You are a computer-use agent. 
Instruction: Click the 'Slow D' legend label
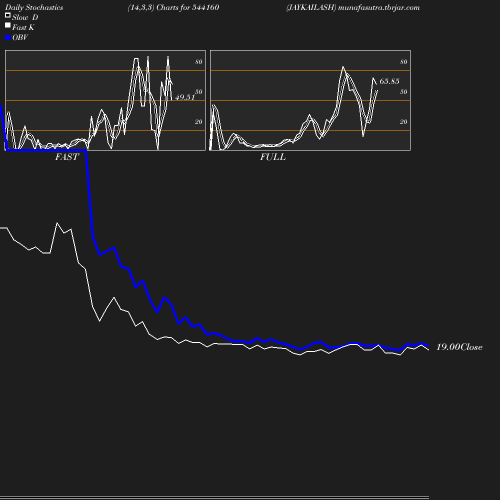point(25,17)
